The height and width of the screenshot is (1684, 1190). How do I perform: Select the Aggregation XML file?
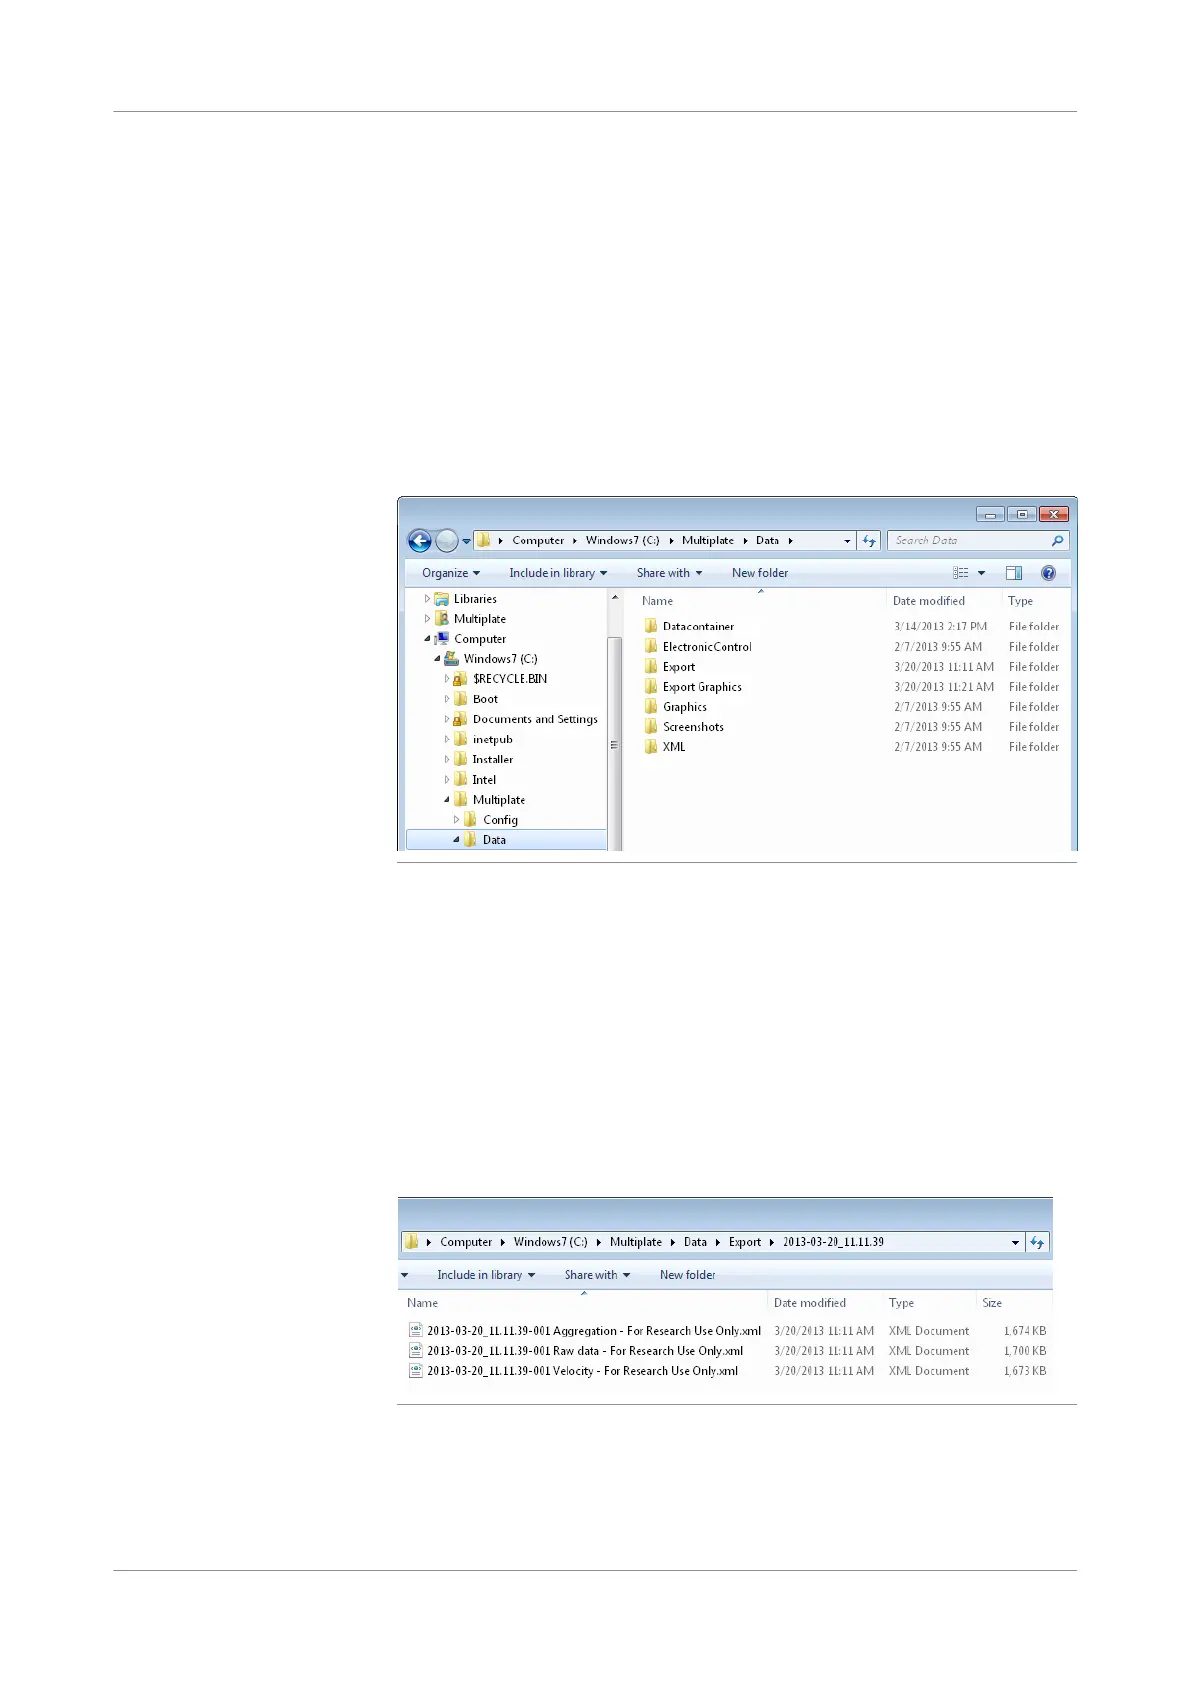594,1331
